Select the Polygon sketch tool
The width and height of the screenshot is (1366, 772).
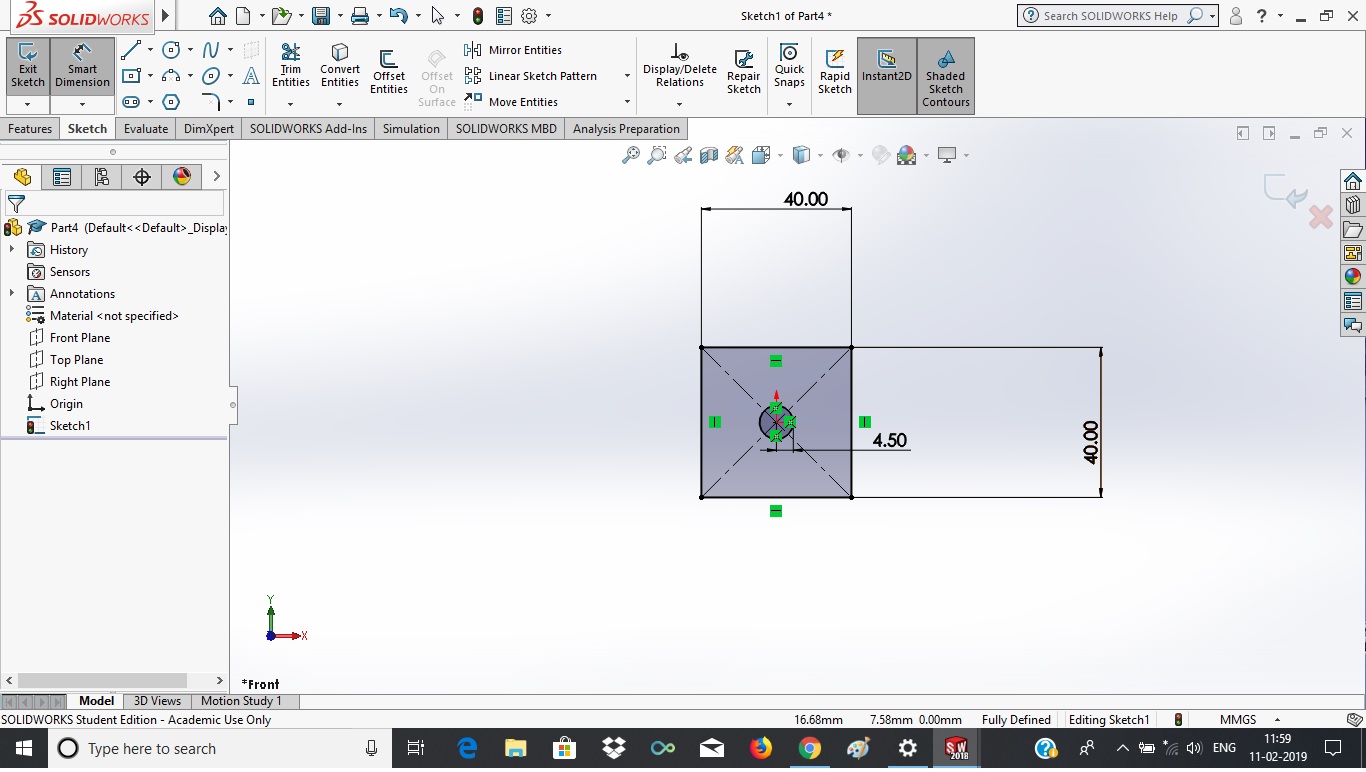pos(171,102)
